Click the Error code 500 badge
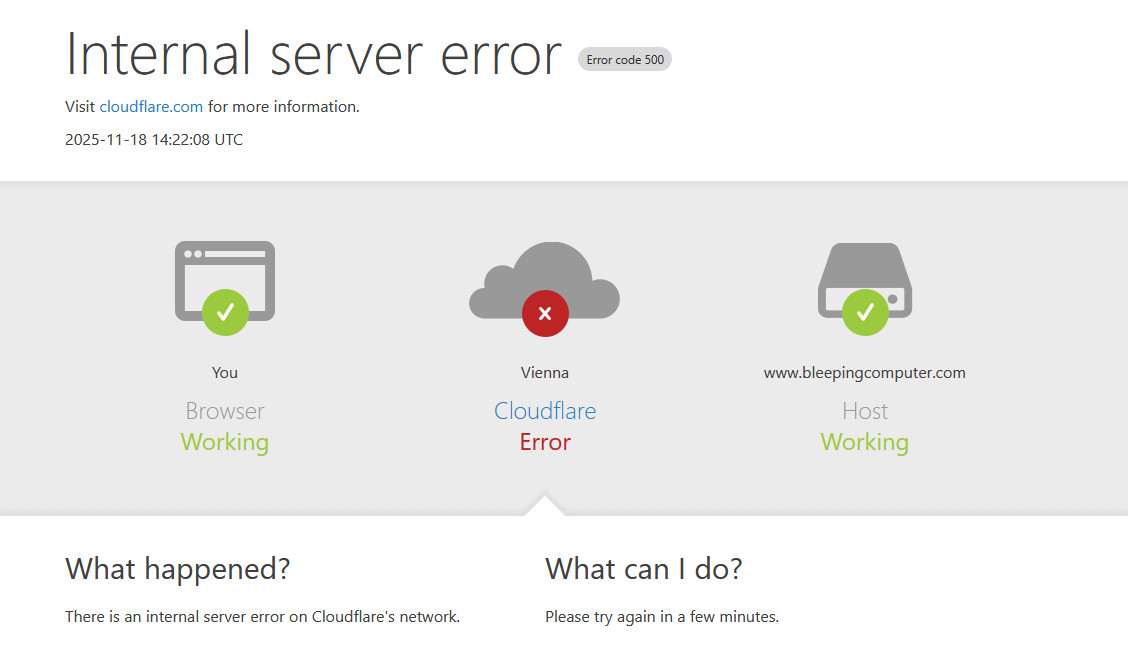The height and width of the screenshot is (646, 1128). [x=625, y=60]
